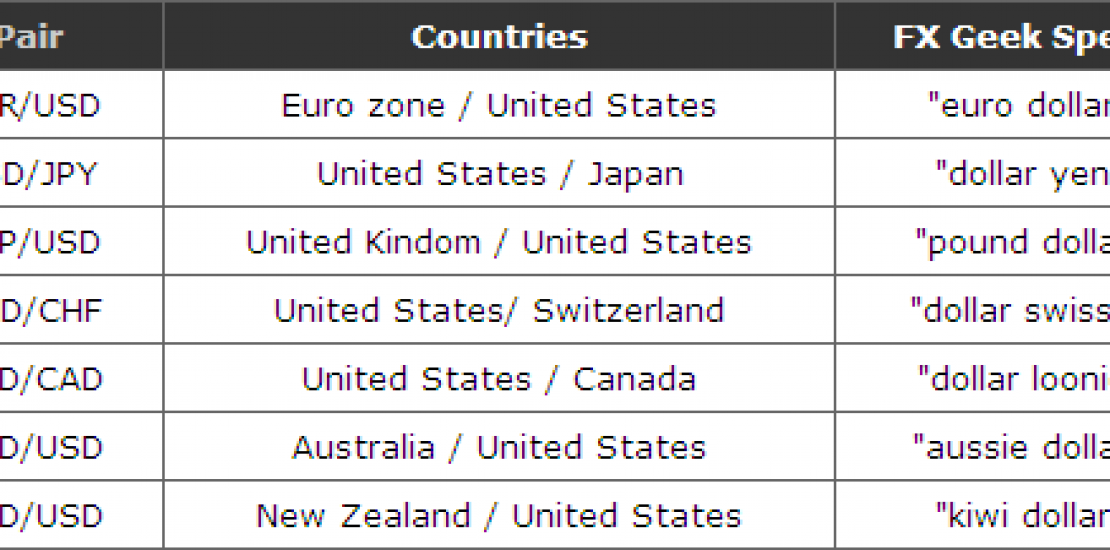Click the pair cell ending in CHF

pos(50,310)
